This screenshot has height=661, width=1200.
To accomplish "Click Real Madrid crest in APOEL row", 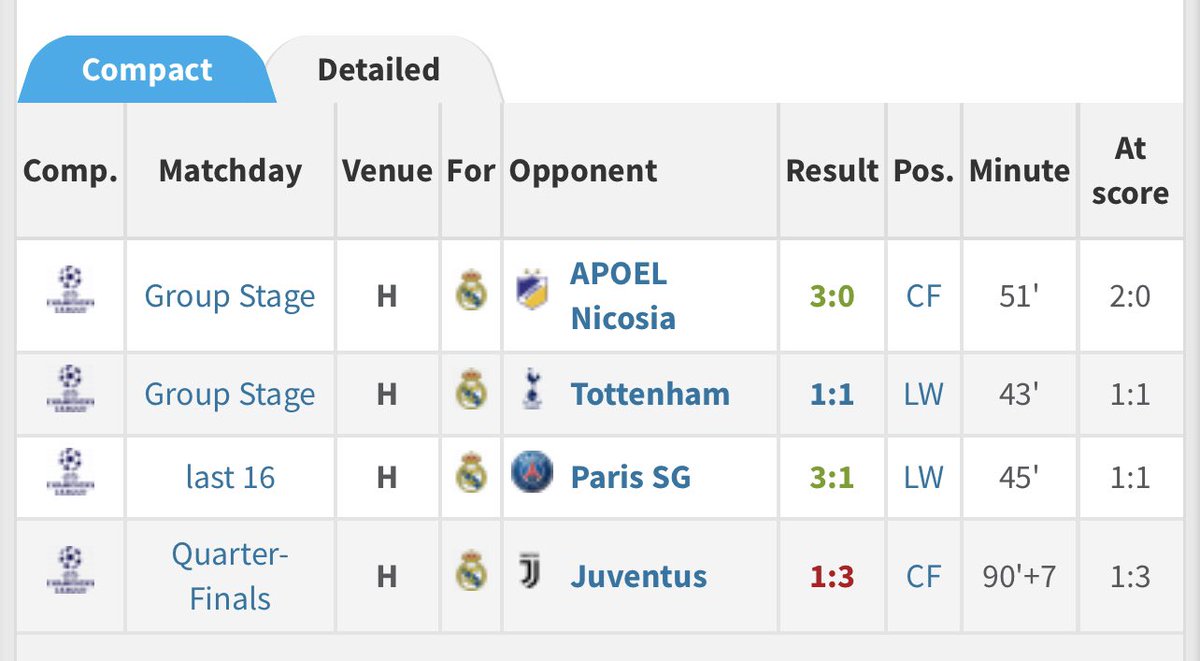I will pyautogui.click(x=471, y=295).
